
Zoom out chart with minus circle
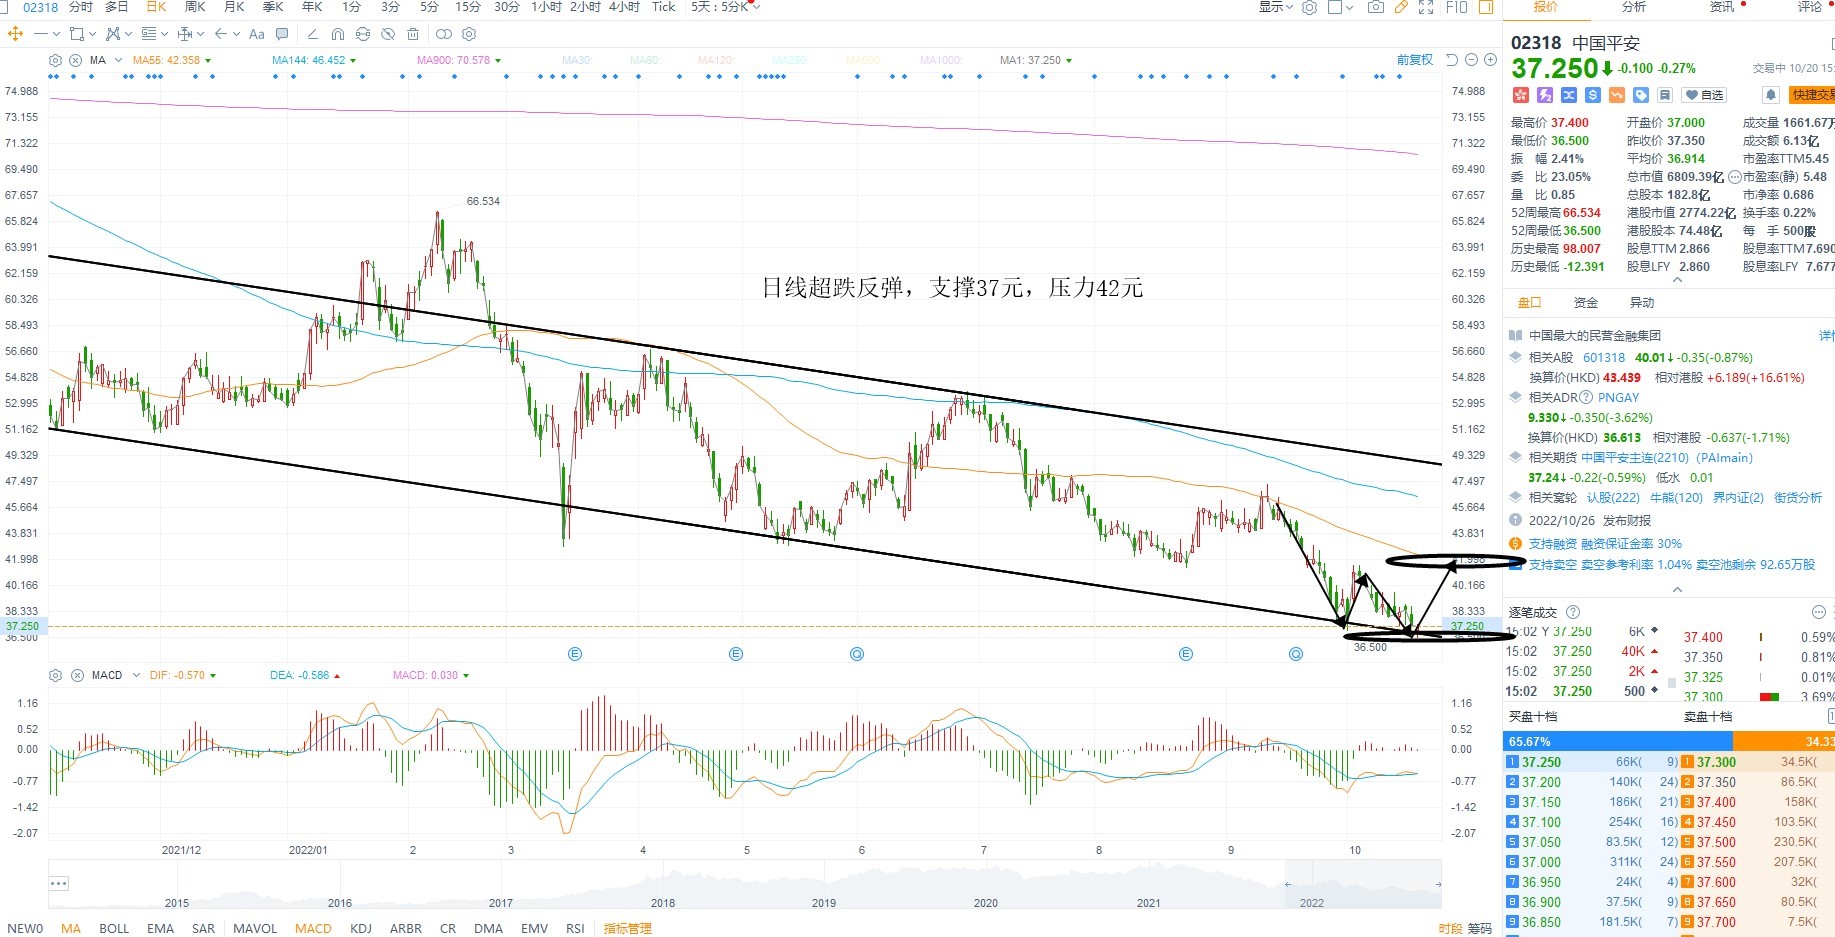[x=1471, y=60]
